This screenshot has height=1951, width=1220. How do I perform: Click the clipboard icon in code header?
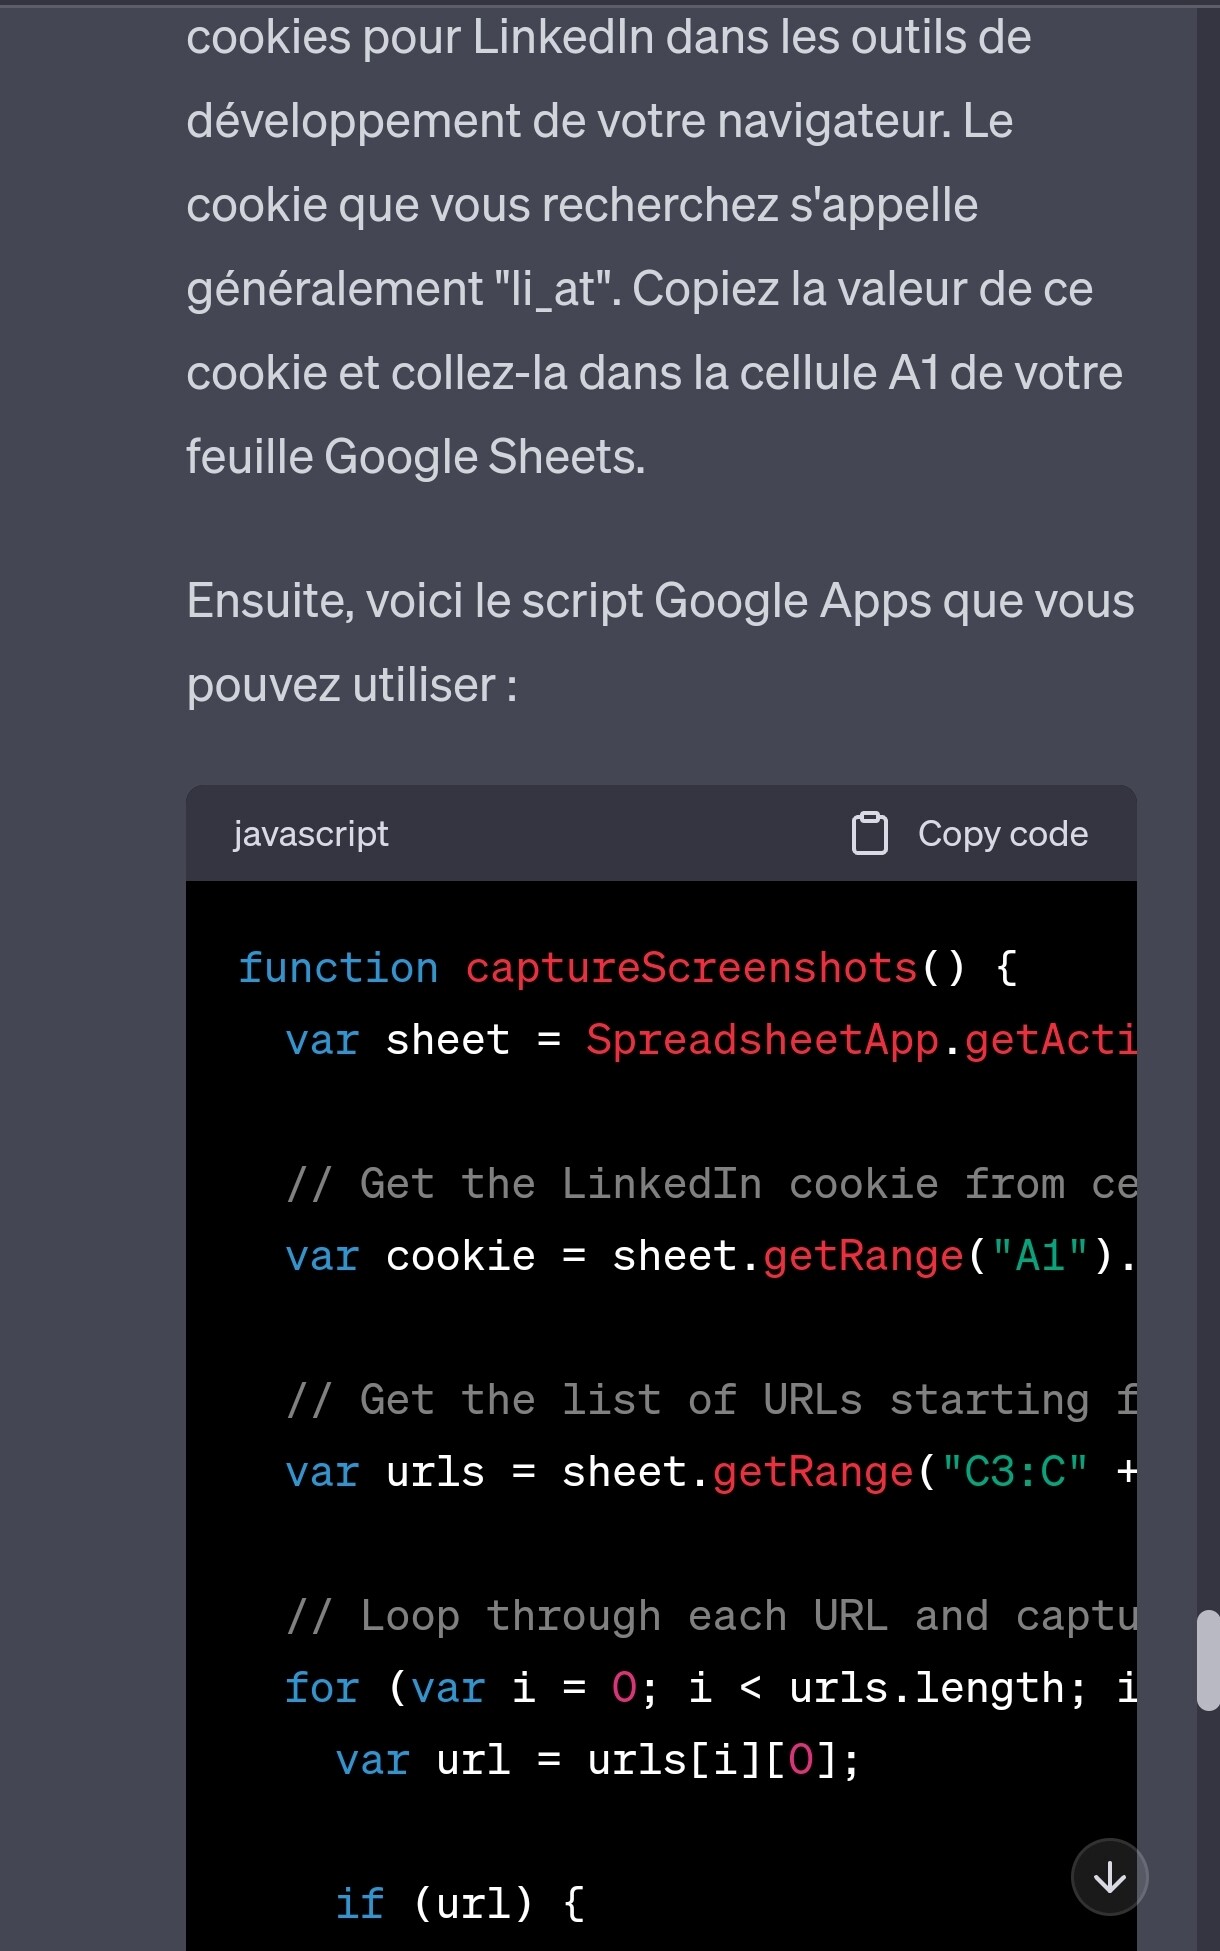click(x=869, y=834)
